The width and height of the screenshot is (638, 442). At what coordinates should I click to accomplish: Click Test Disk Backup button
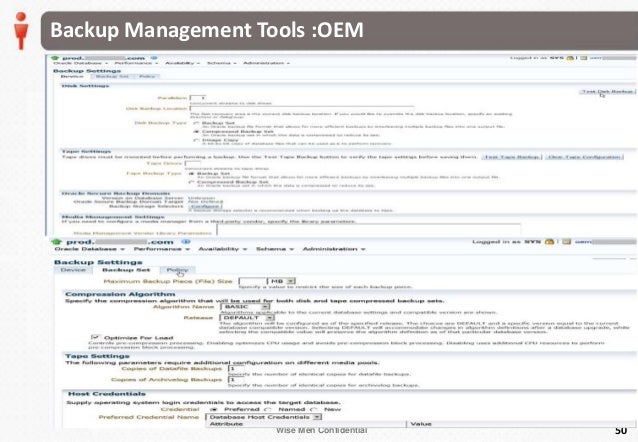pyautogui.click(x=607, y=92)
